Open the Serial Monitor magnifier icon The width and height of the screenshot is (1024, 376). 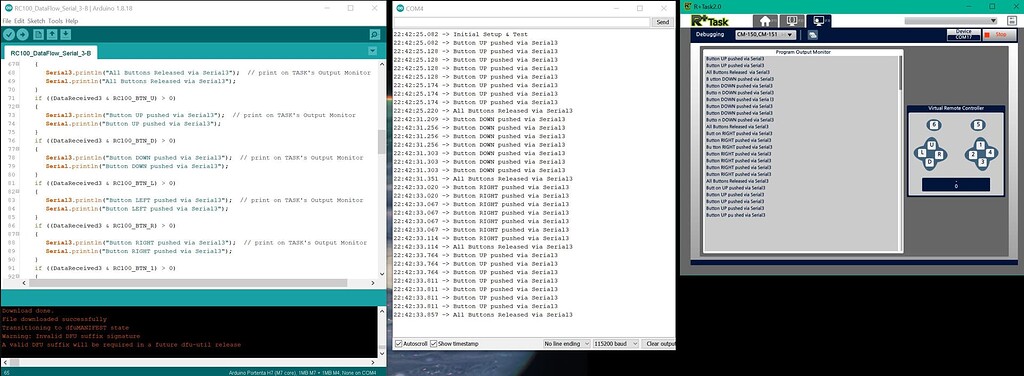pos(374,35)
